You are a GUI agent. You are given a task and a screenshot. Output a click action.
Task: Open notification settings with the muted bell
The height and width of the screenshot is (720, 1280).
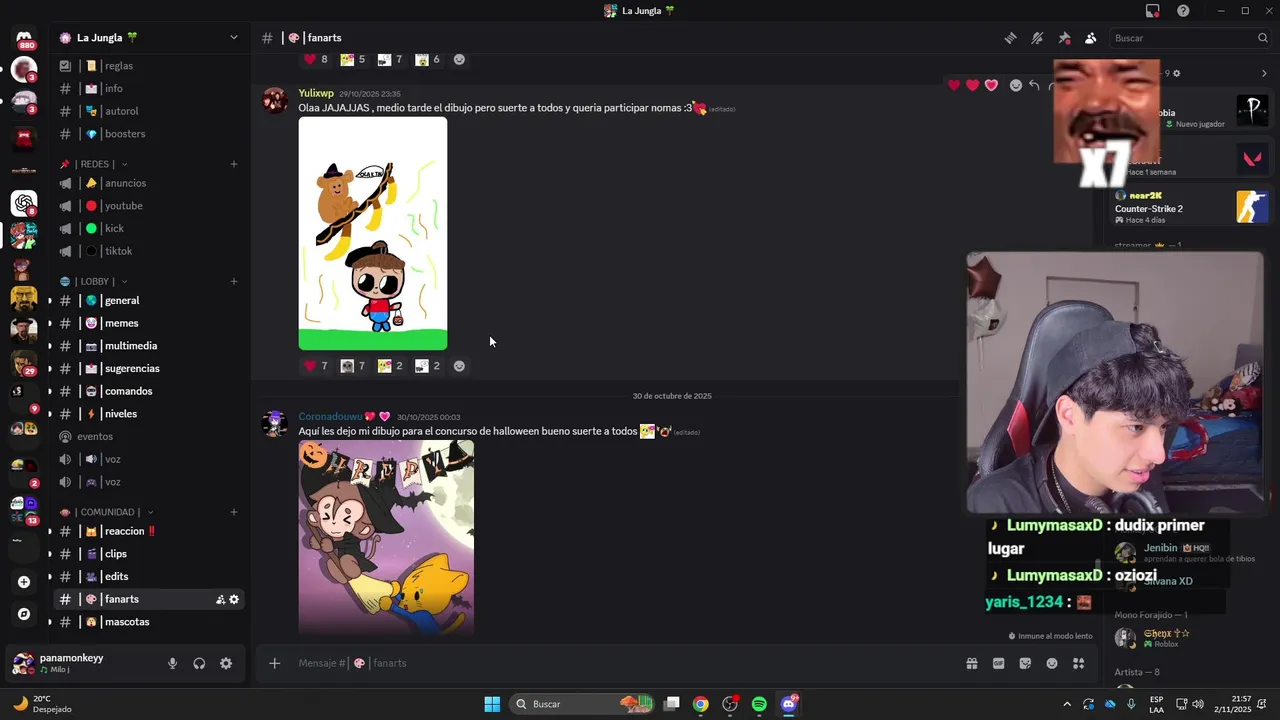(1037, 38)
